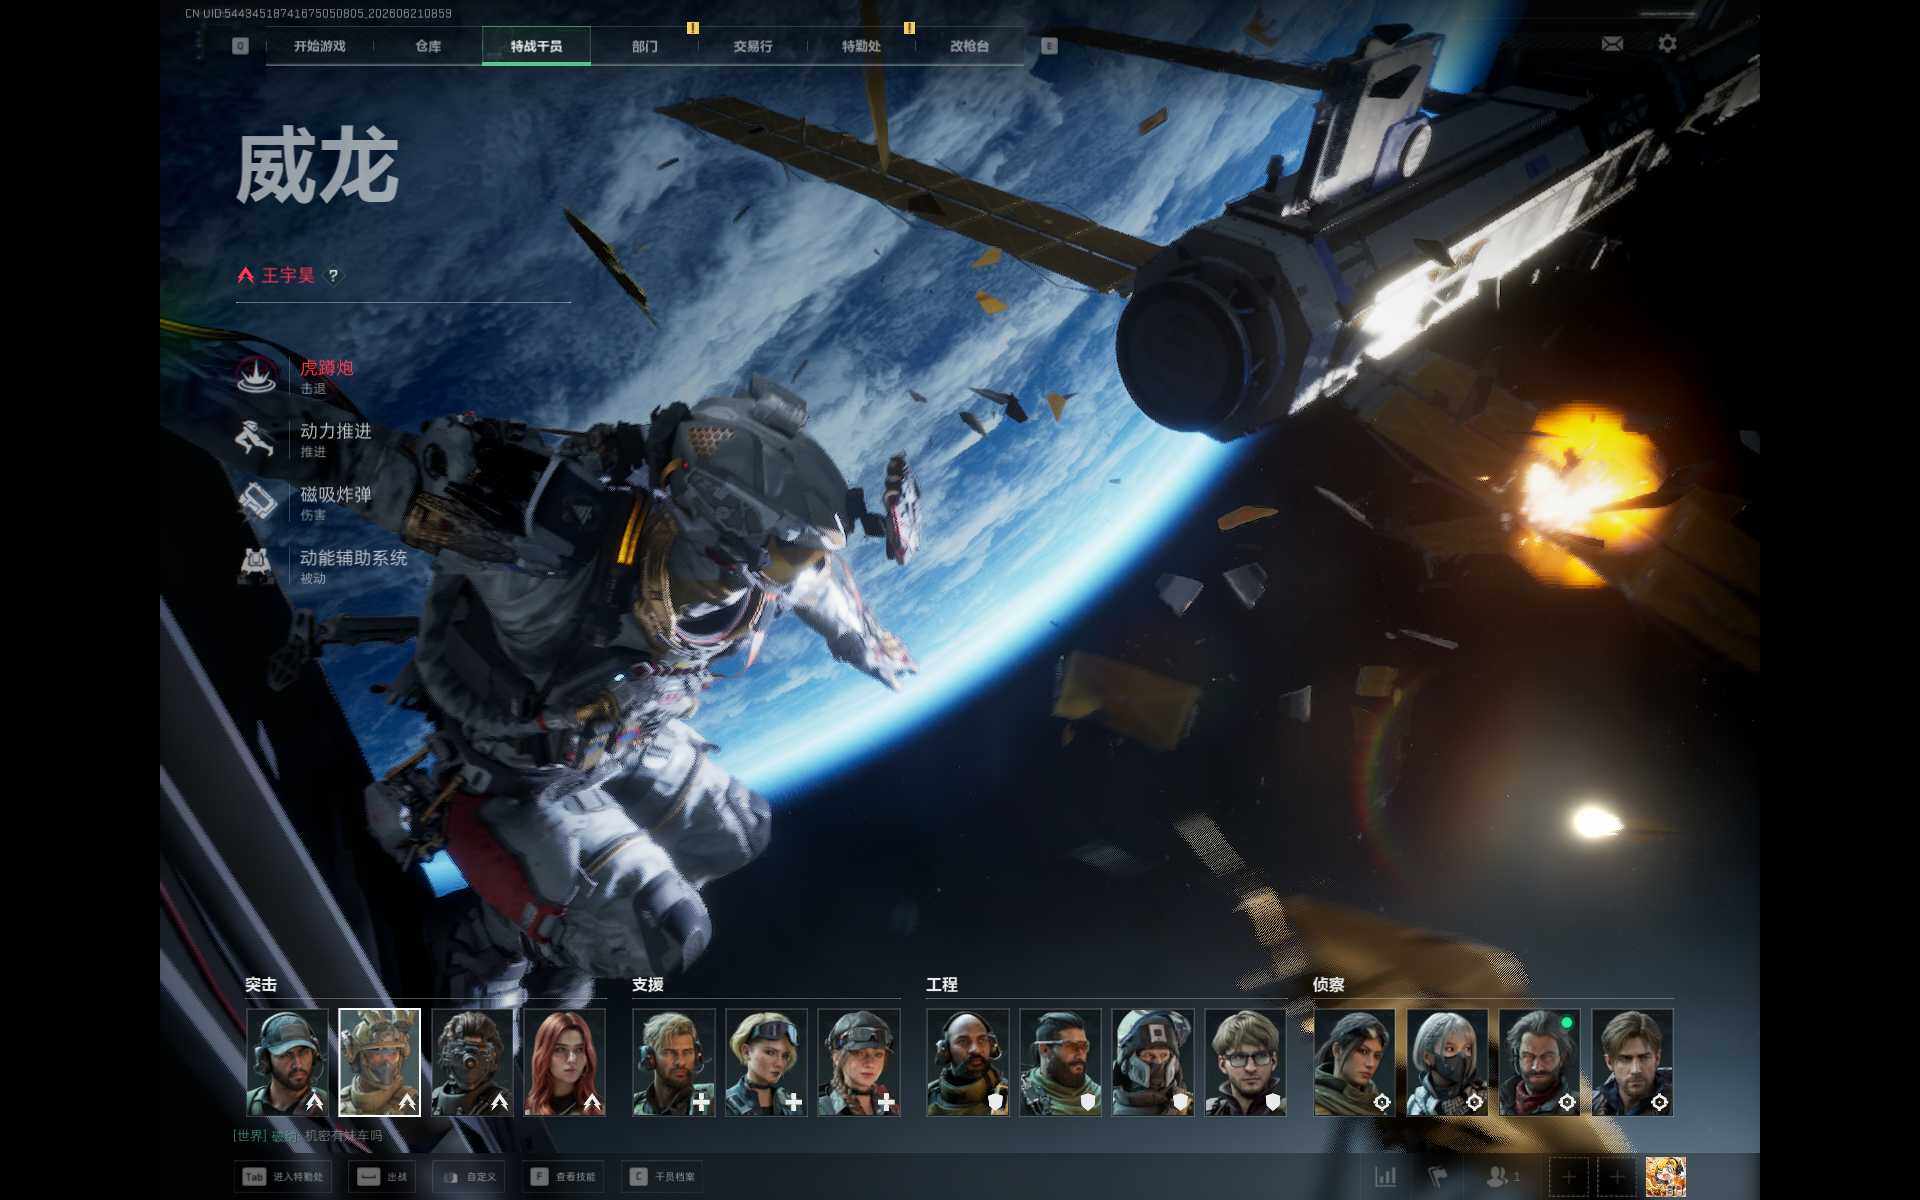Click the second empty squad slot plus
The width and height of the screenshot is (1920, 1200).
pos(1617,1177)
